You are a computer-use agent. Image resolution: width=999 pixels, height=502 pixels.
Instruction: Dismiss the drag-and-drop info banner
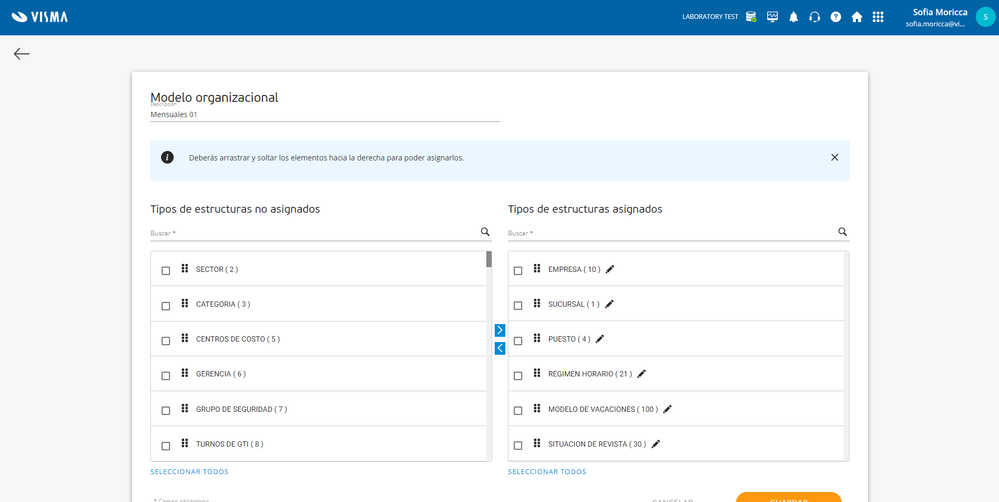click(x=835, y=157)
